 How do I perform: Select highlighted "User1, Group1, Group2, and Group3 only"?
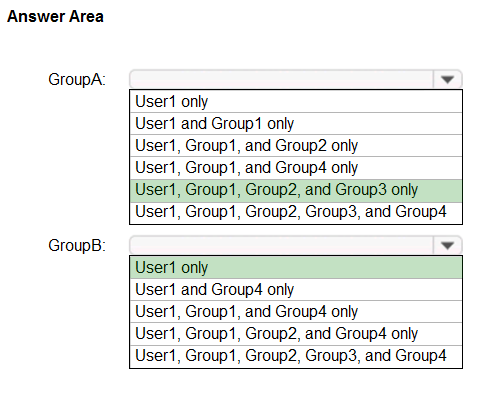click(x=296, y=191)
